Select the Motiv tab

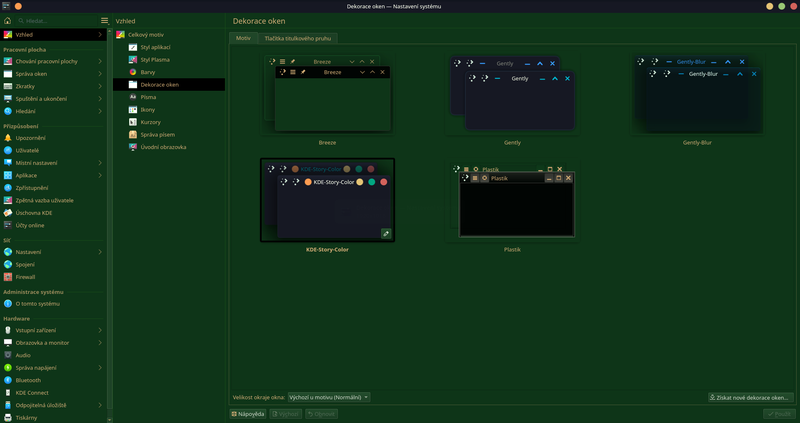tap(243, 38)
